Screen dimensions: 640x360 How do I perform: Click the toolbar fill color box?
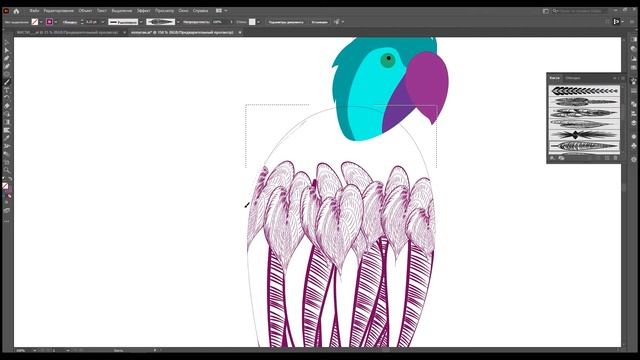point(5,186)
